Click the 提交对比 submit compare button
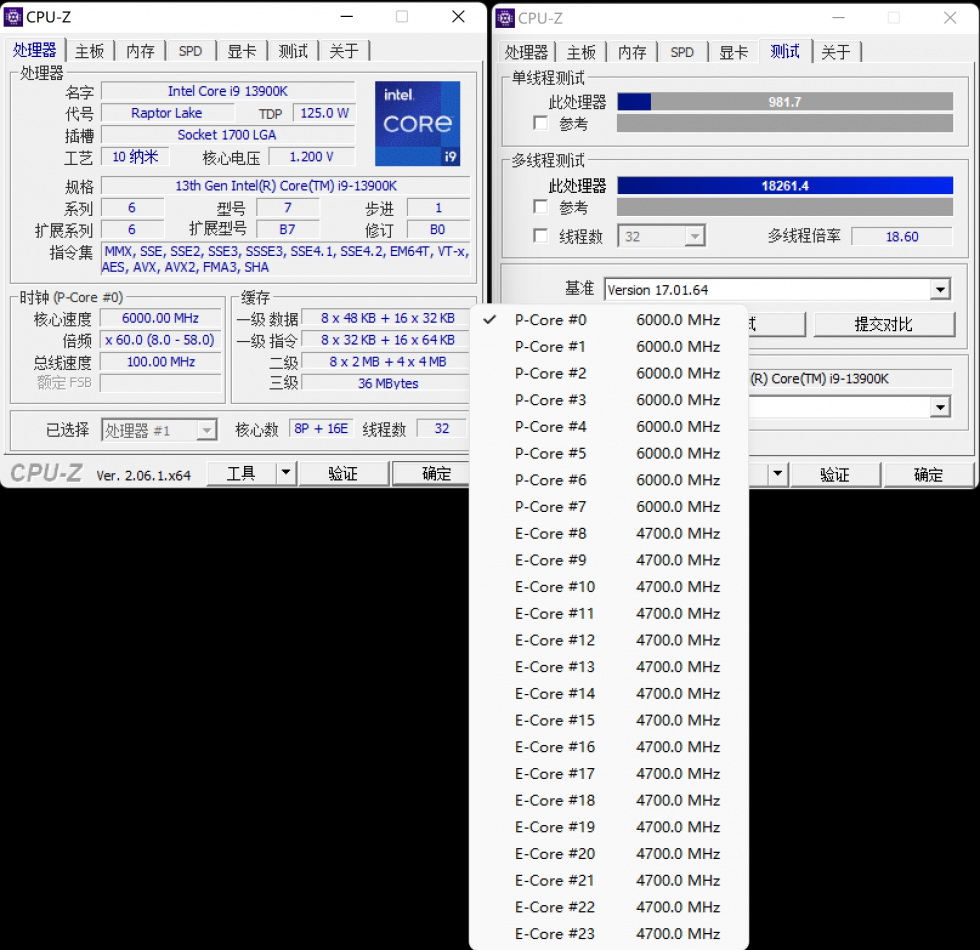This screenshot has height=950, width=980. point(883,324)
